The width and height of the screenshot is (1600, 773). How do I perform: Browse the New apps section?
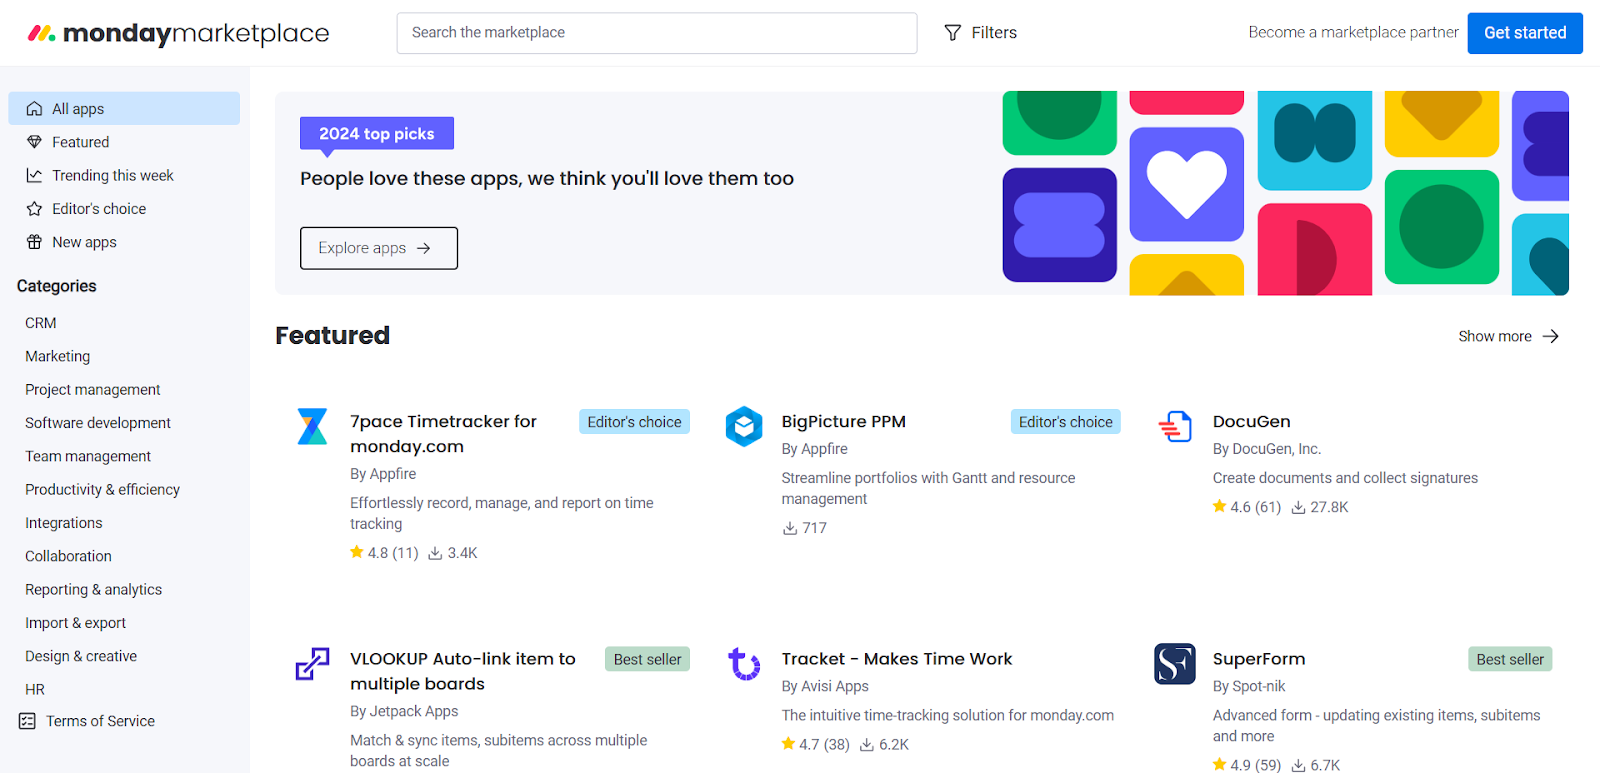[84, 242]
